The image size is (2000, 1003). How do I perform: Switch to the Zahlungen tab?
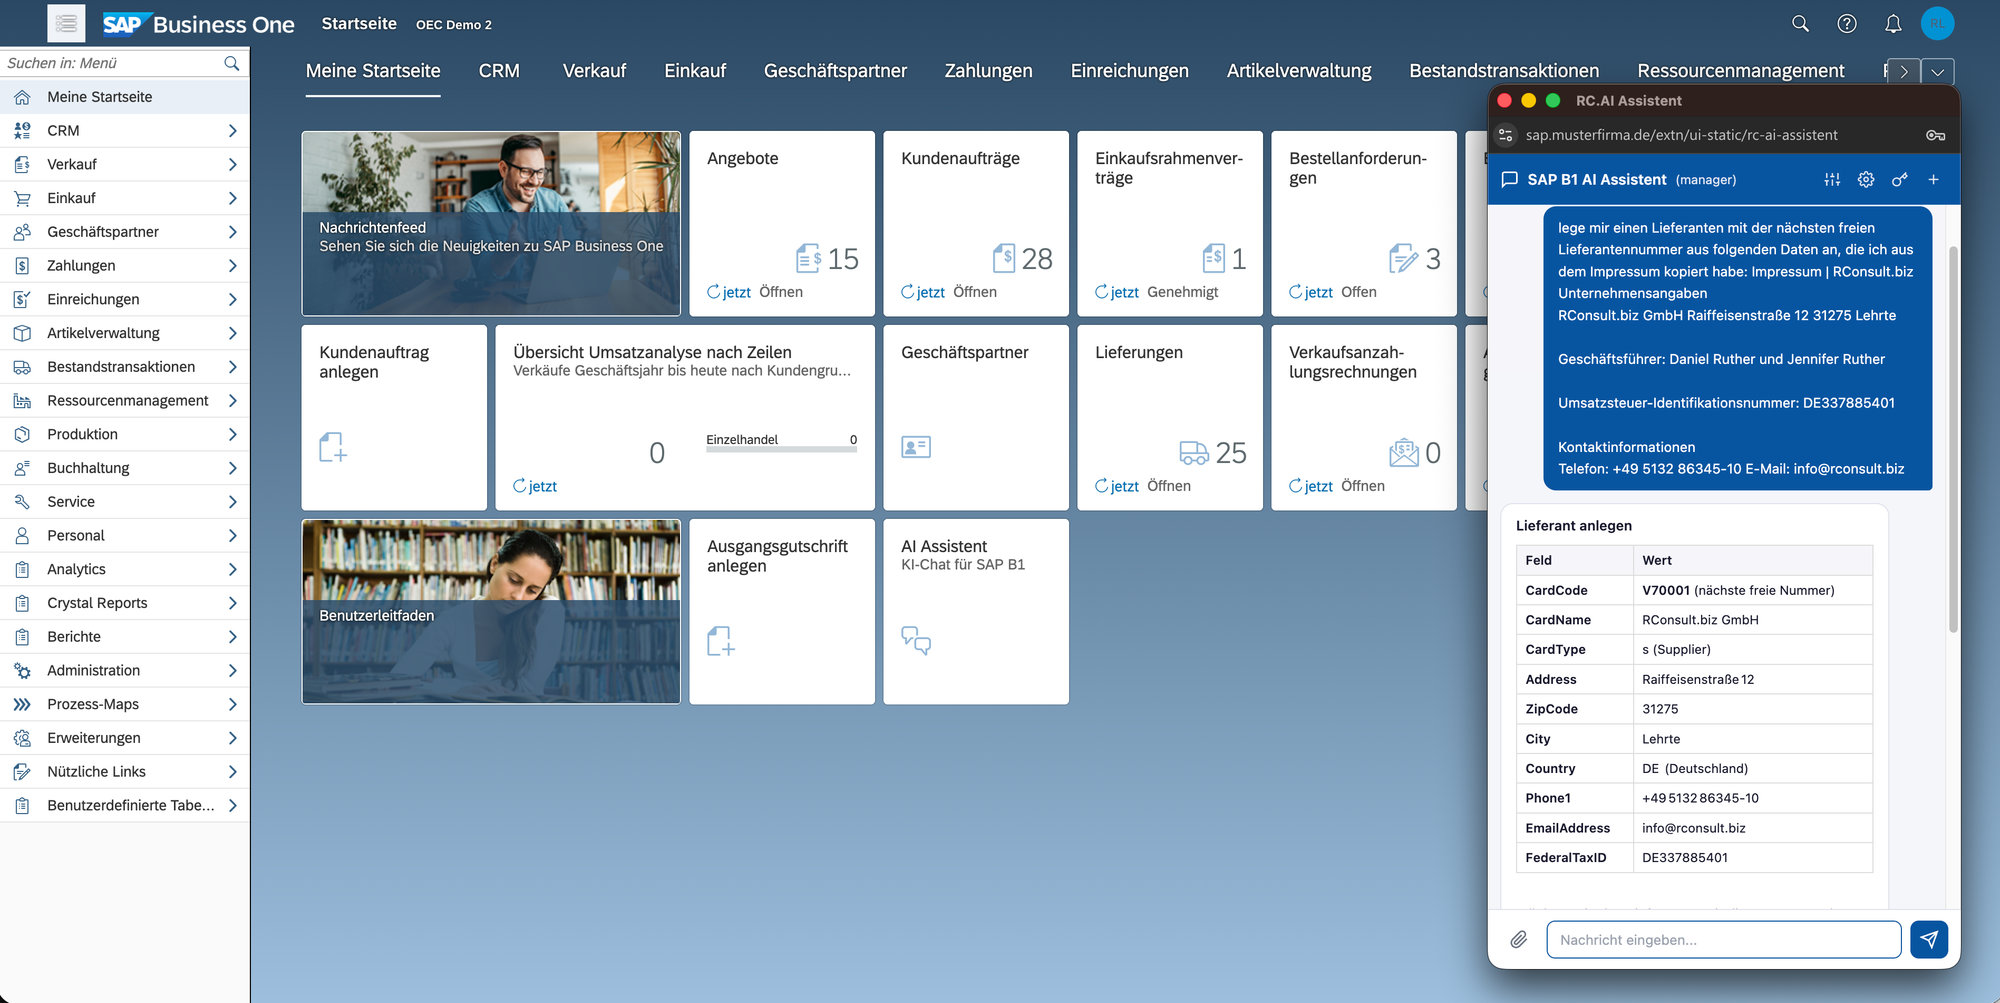pyautogui.click(x=988, y=71)
